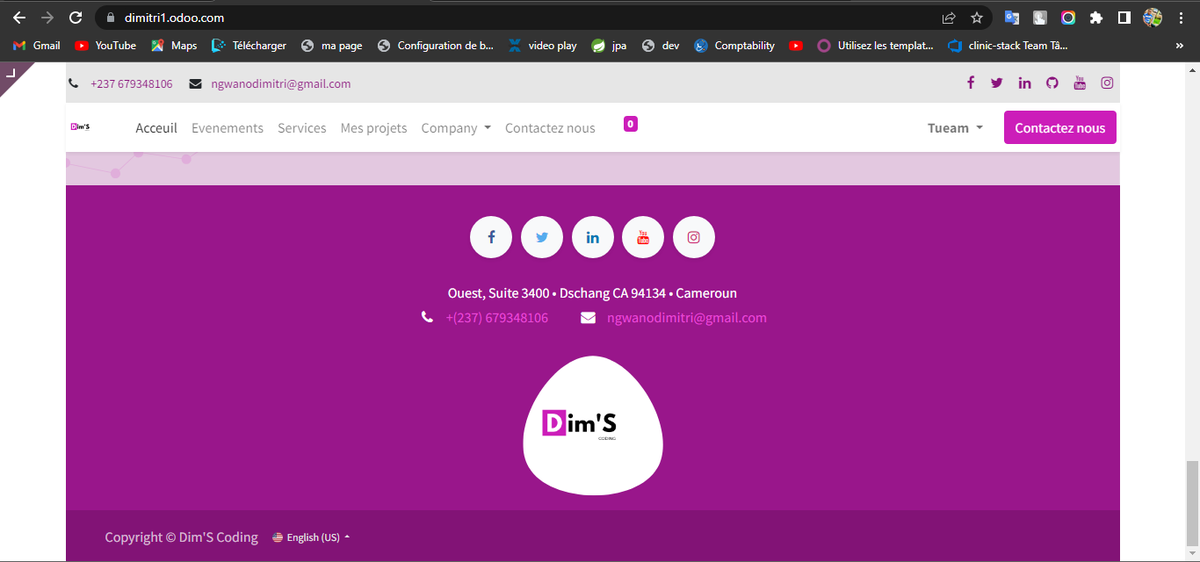Click the rainbow circle extension icon
1200x562 pixels.
[1068, 17]
